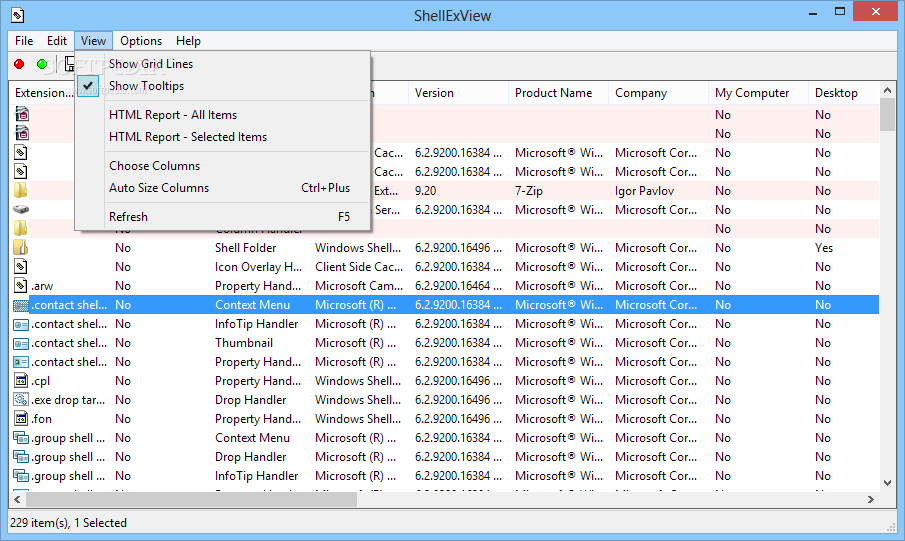Sort by the Extension column header
905x541 pixels.
point(42,93)
